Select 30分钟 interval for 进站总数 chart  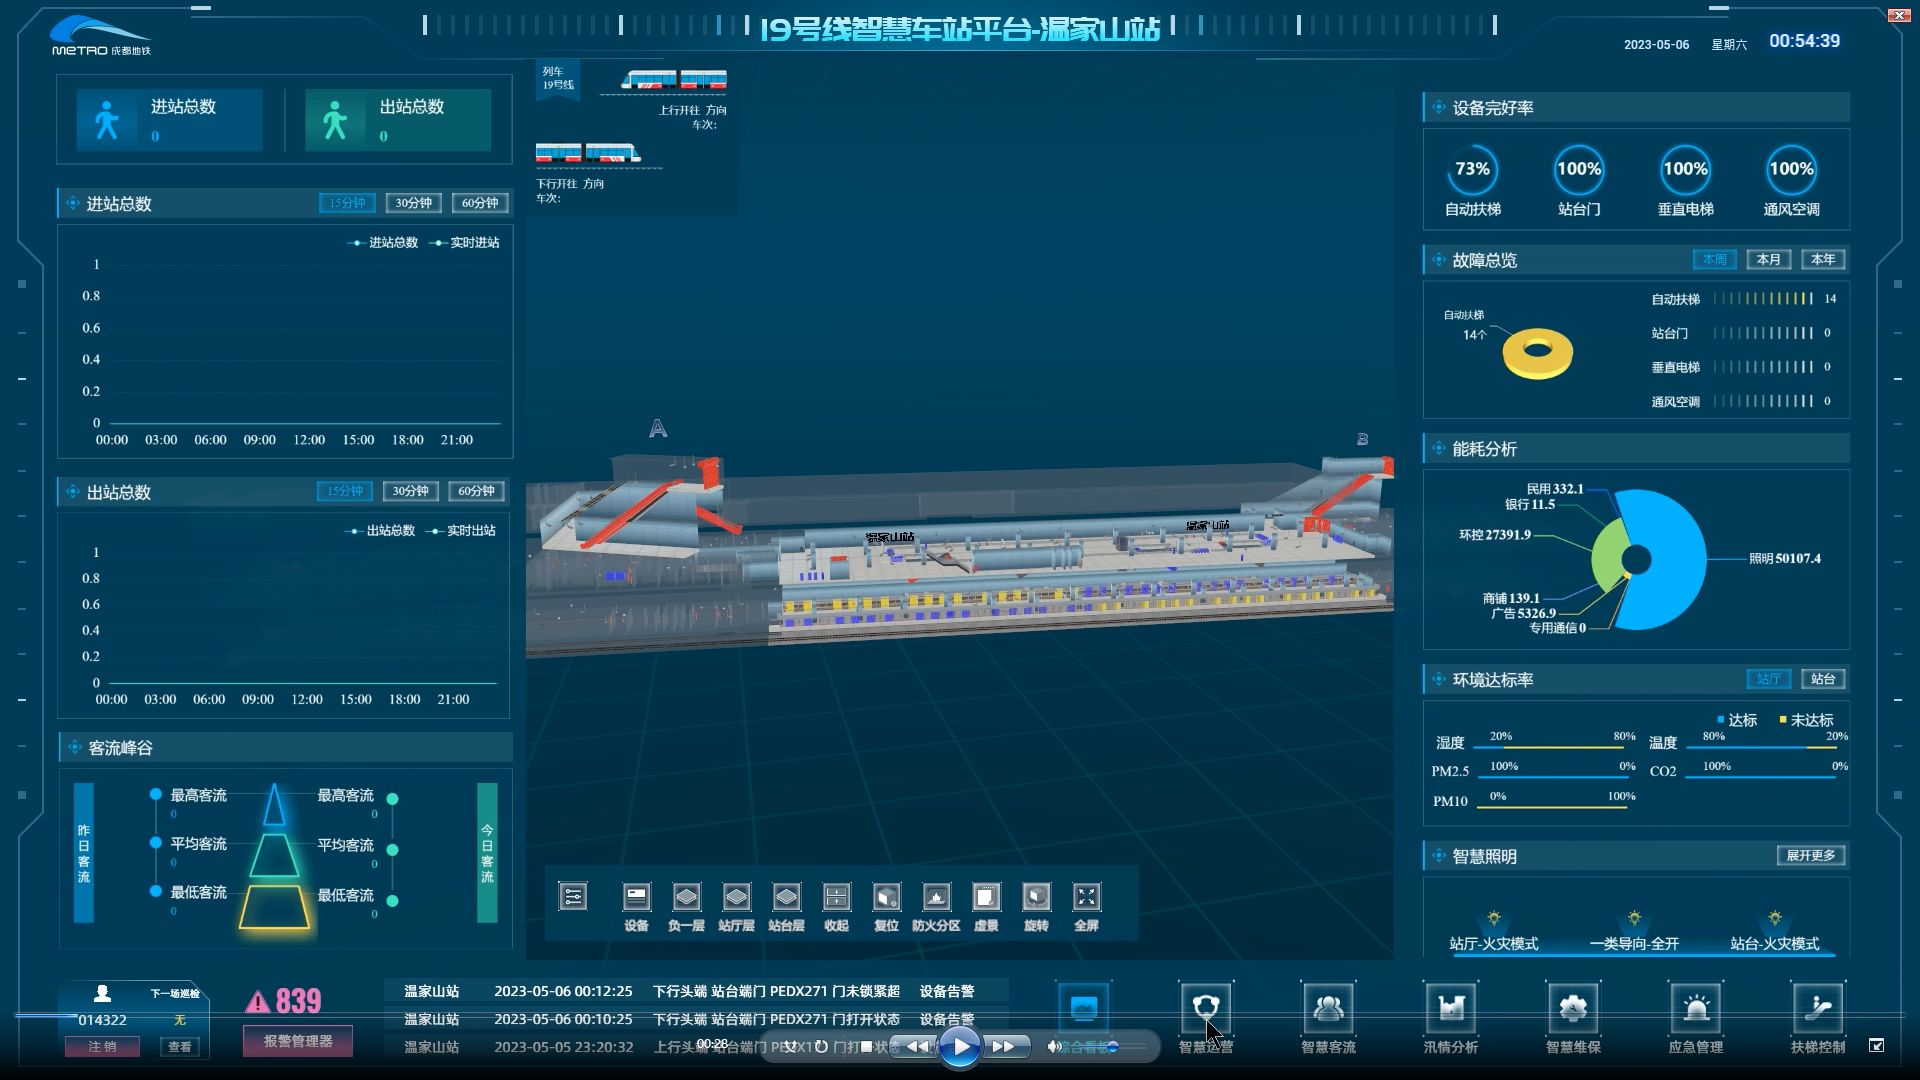tap(413, 203)
